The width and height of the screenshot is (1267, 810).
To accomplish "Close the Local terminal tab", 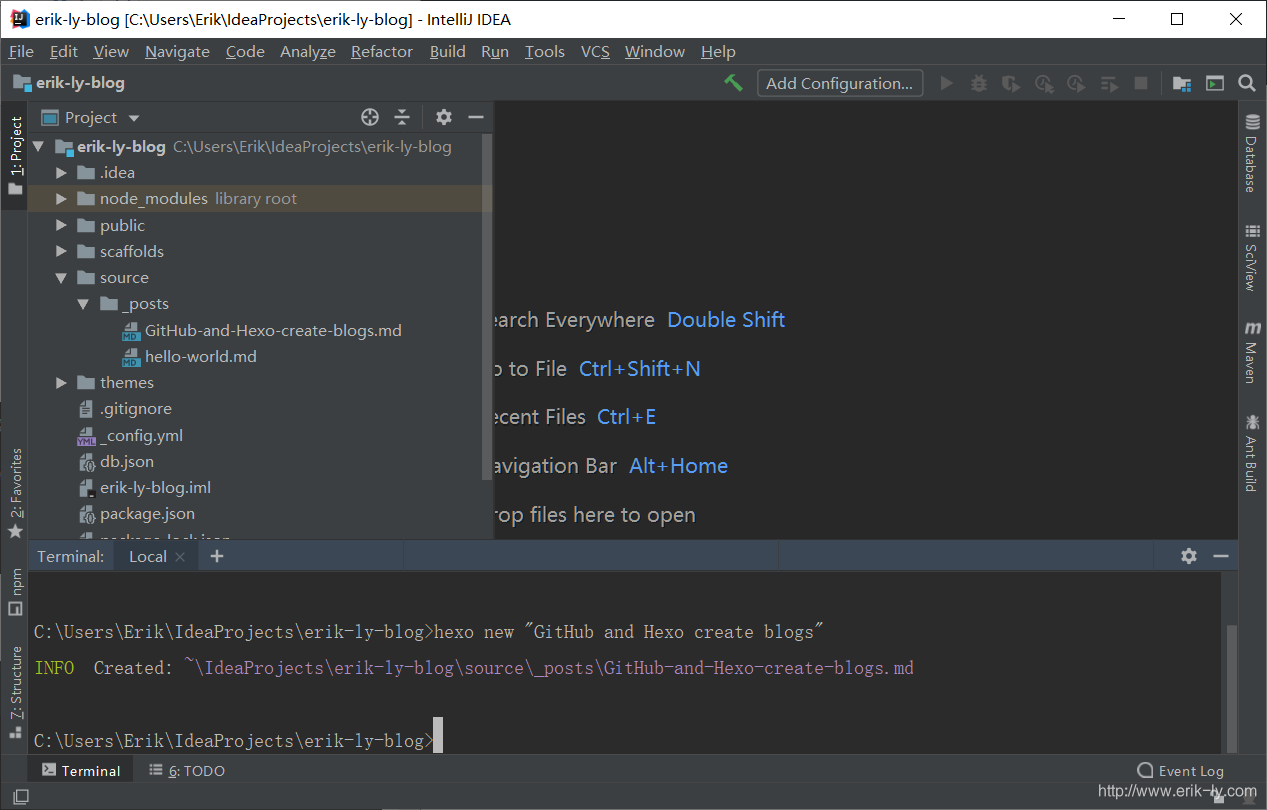I will (180, 557).
